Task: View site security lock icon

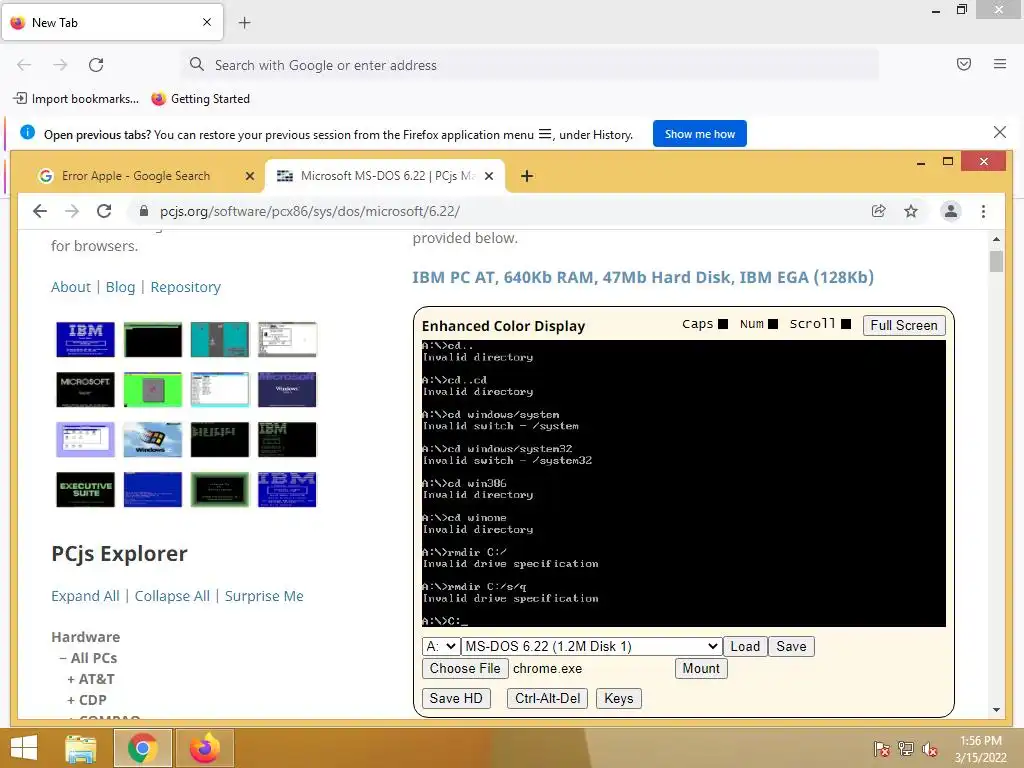Action: [144, 211]
